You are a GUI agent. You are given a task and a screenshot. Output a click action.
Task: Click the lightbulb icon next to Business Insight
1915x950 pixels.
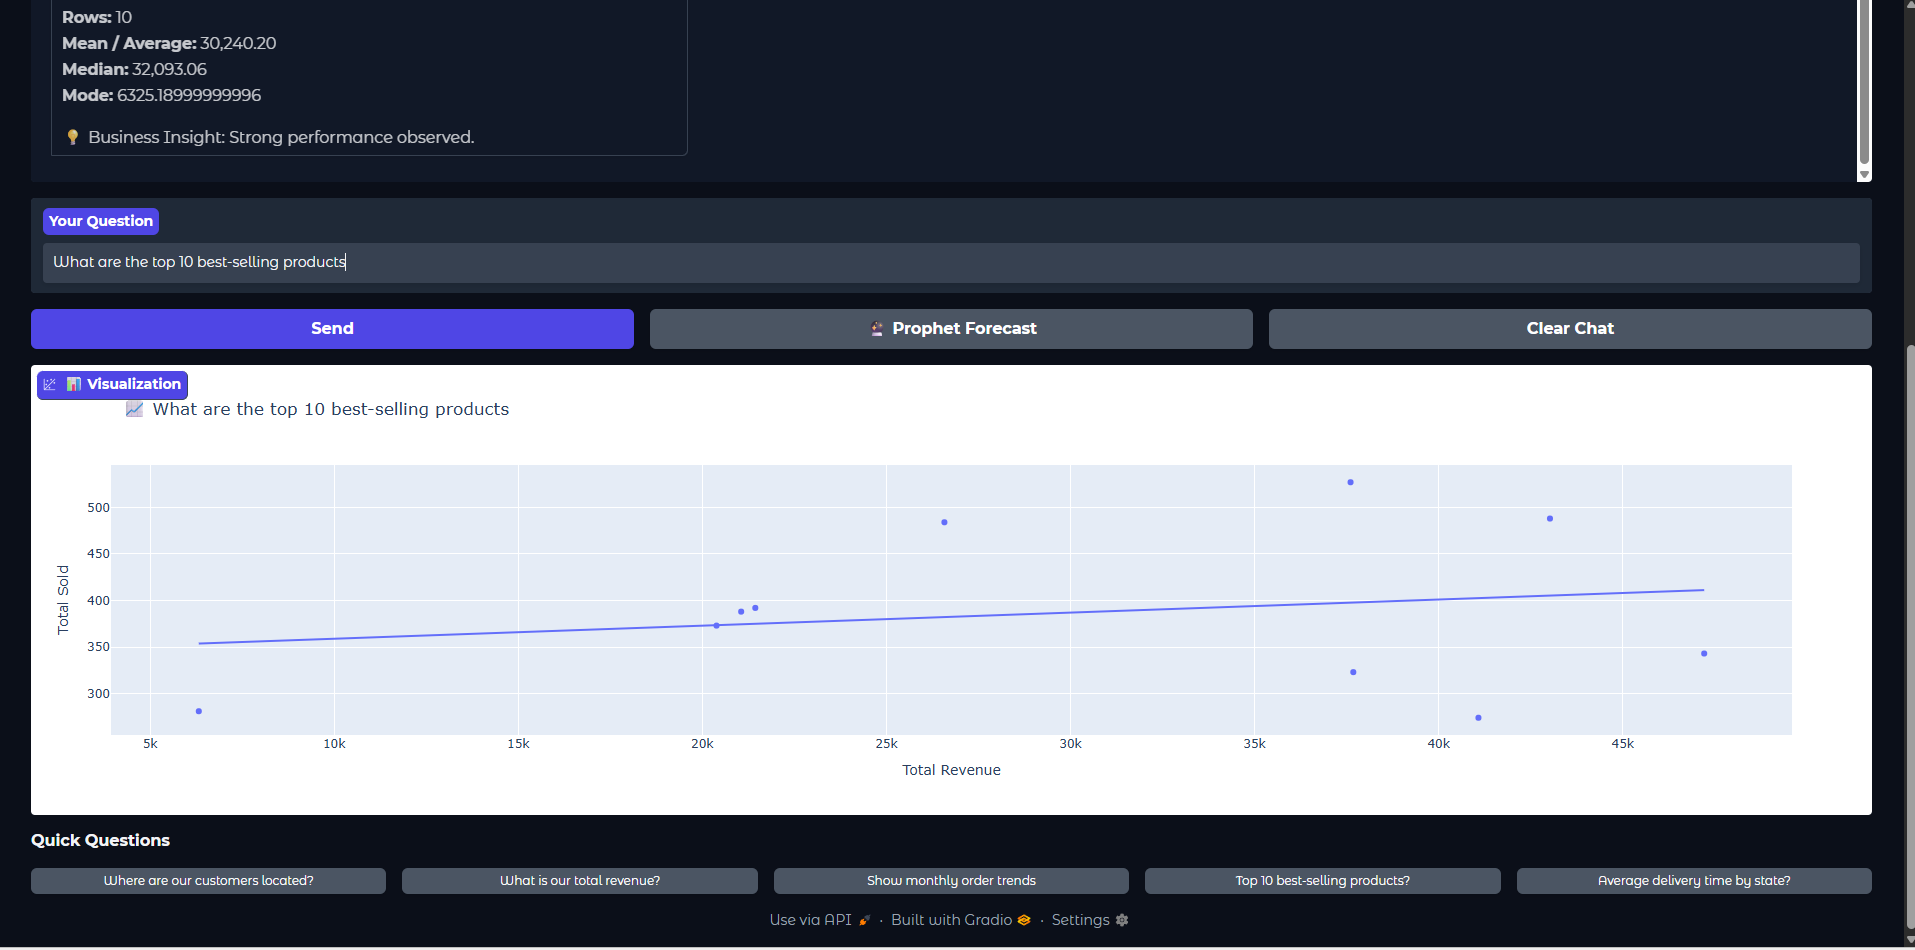[x=73, y=137]
